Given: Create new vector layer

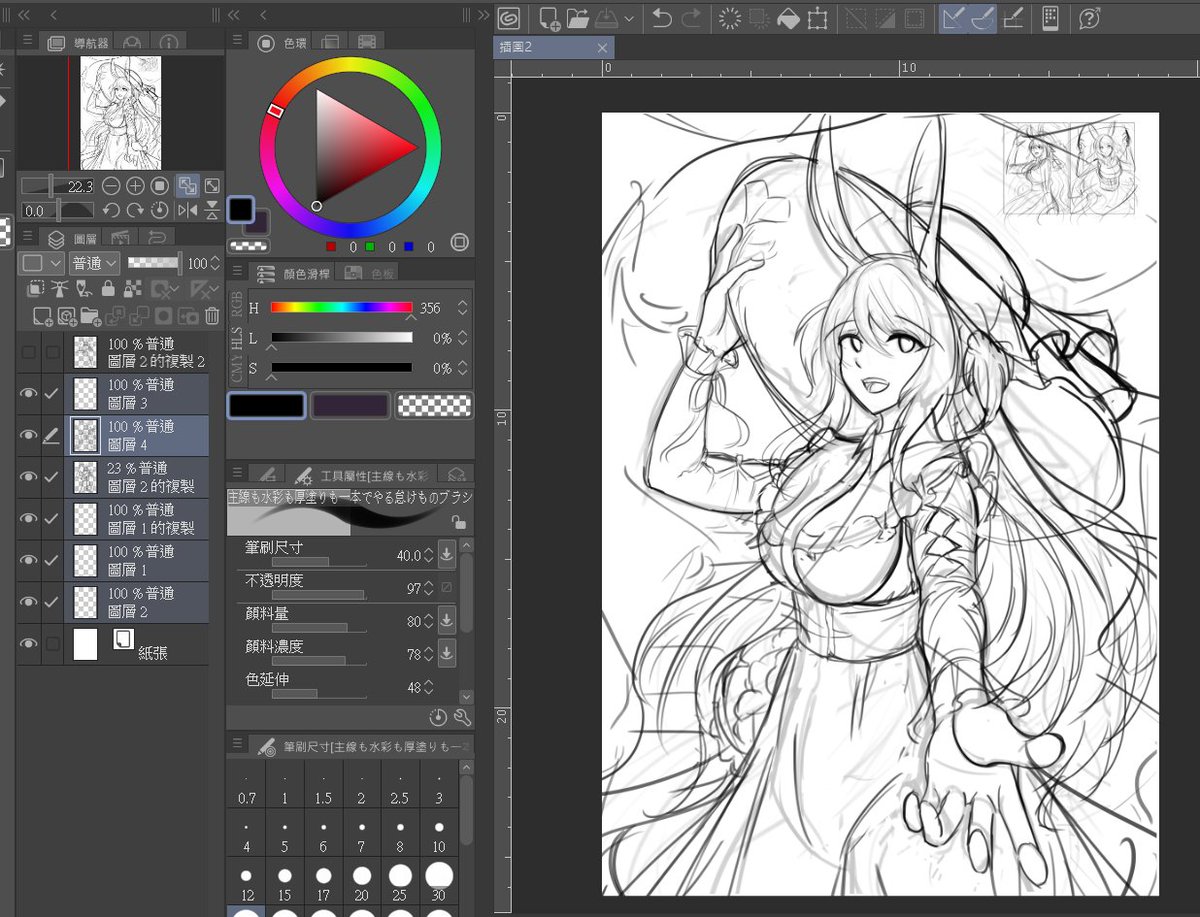Looking at the screenshot, I should 67,316.
